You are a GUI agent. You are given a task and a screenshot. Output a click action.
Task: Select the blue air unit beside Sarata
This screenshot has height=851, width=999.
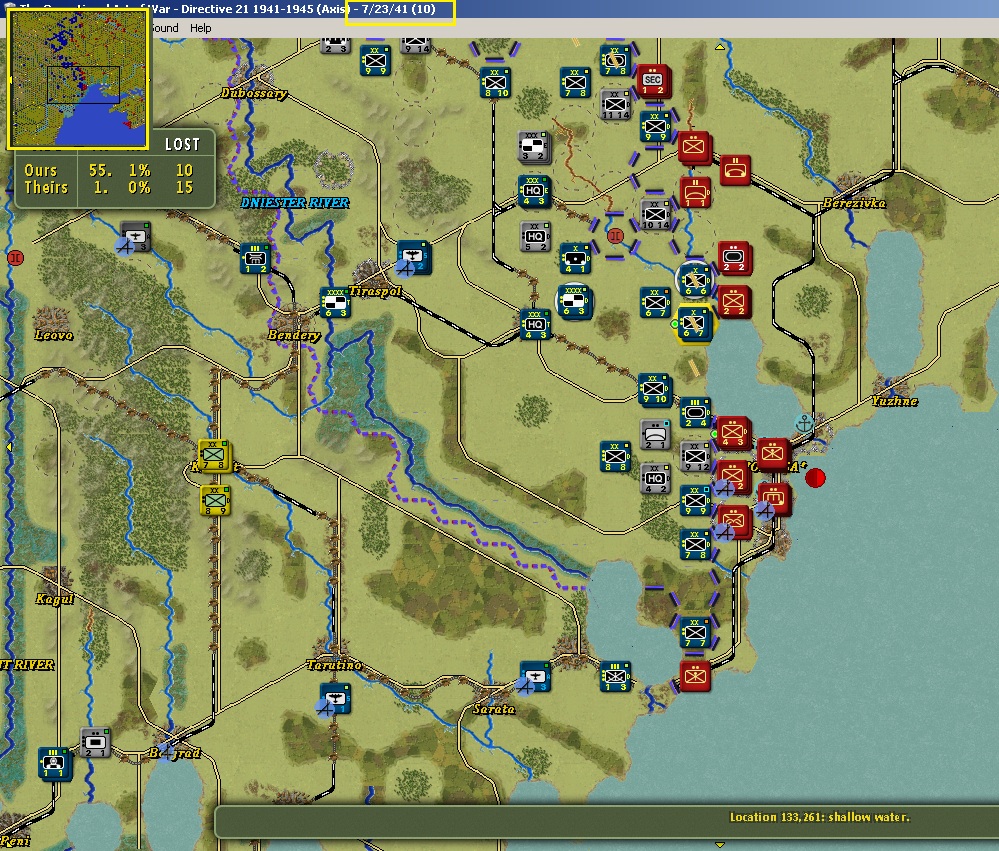535,677
